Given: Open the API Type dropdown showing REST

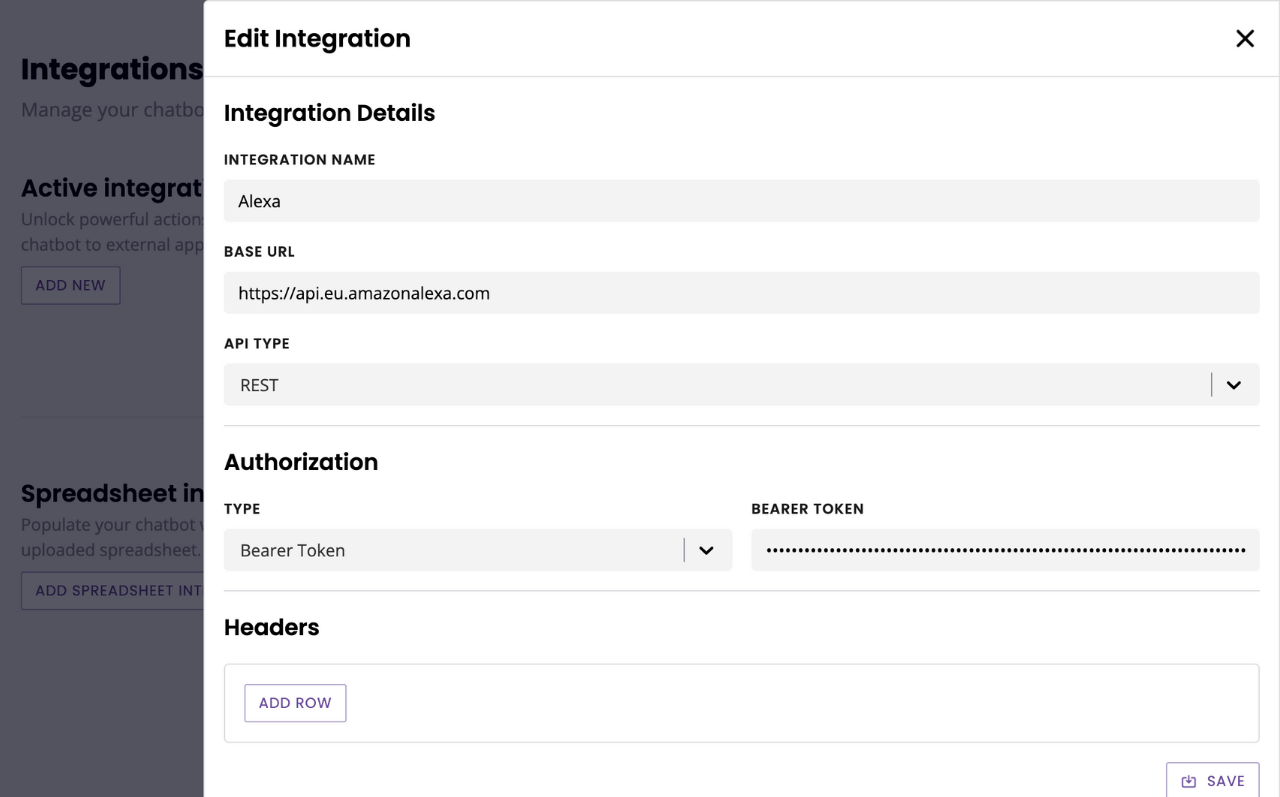Looking at the screenshot, I should 741,385.
